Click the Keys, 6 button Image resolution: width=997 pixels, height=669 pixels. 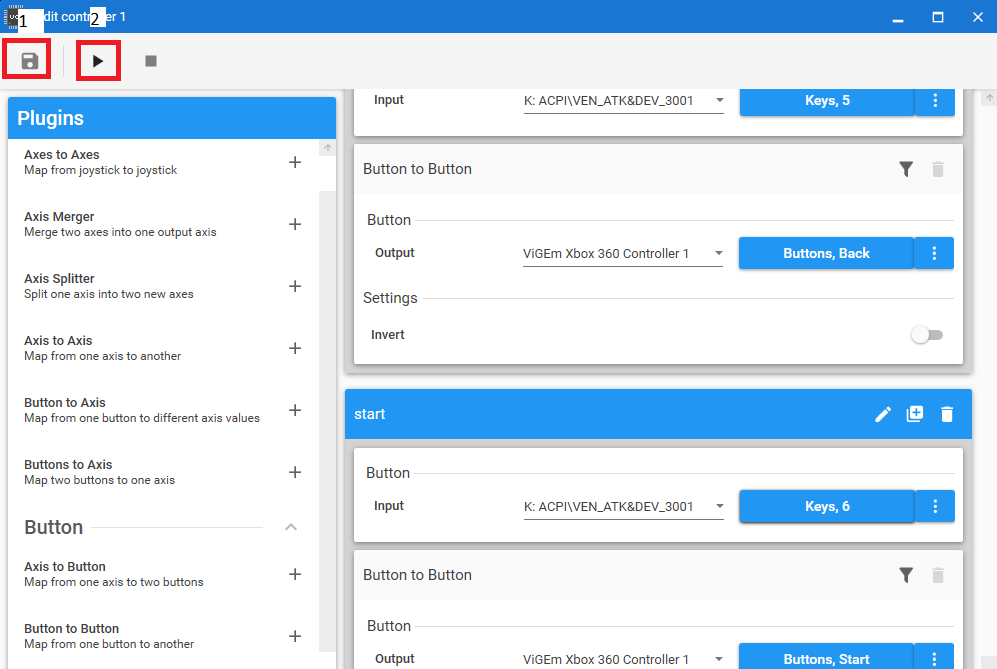point(827,506)
